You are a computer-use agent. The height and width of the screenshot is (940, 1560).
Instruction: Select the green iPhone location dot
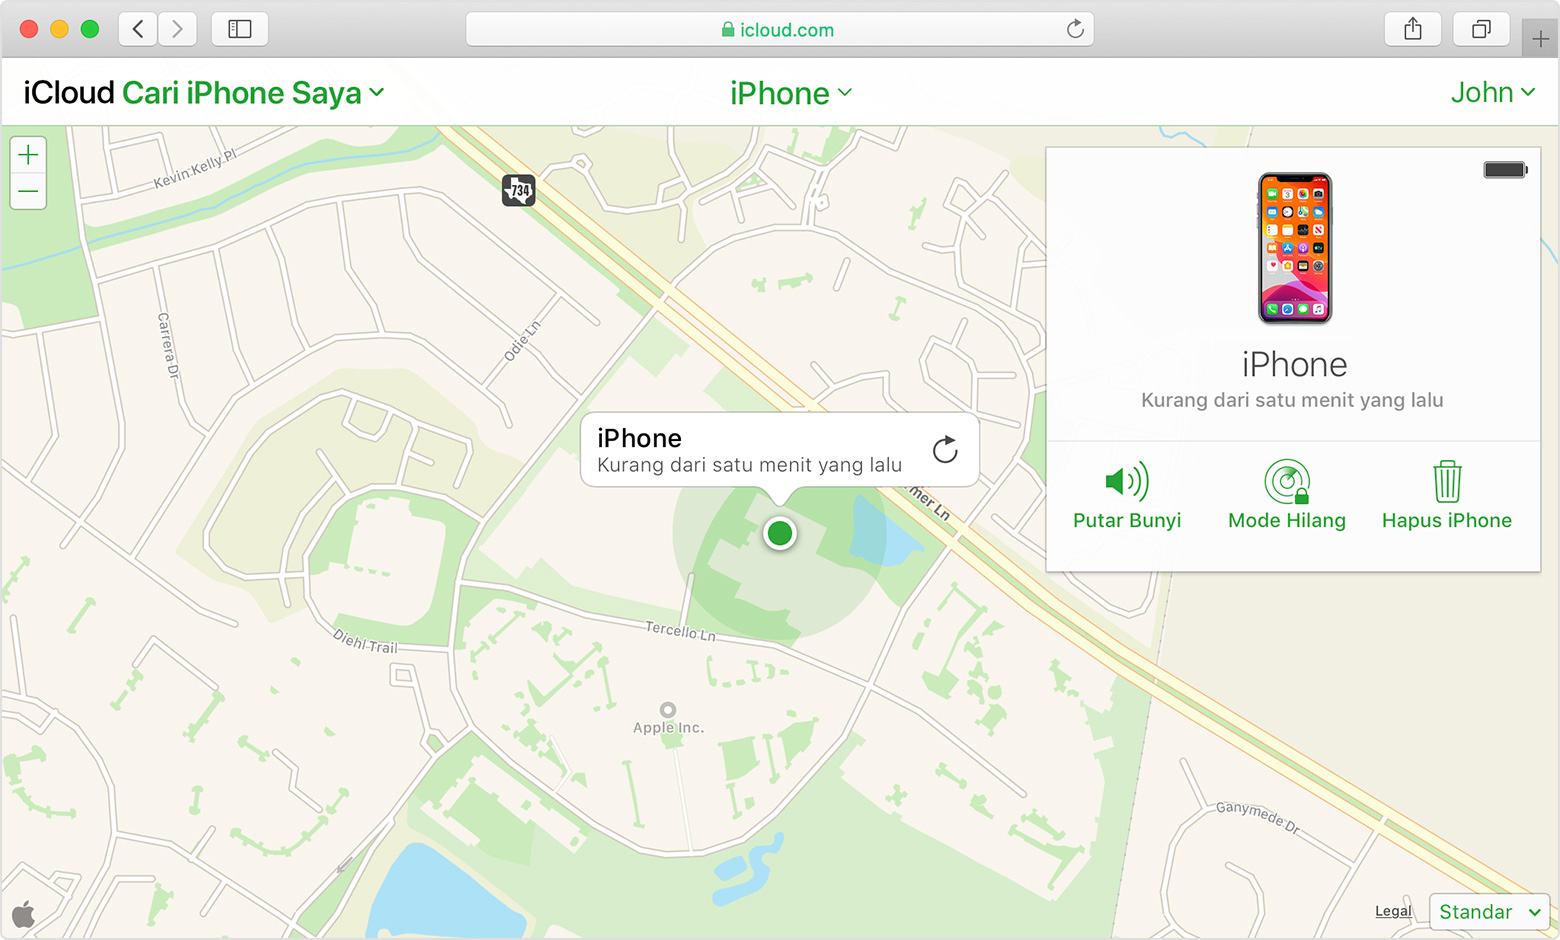[779, 533]
